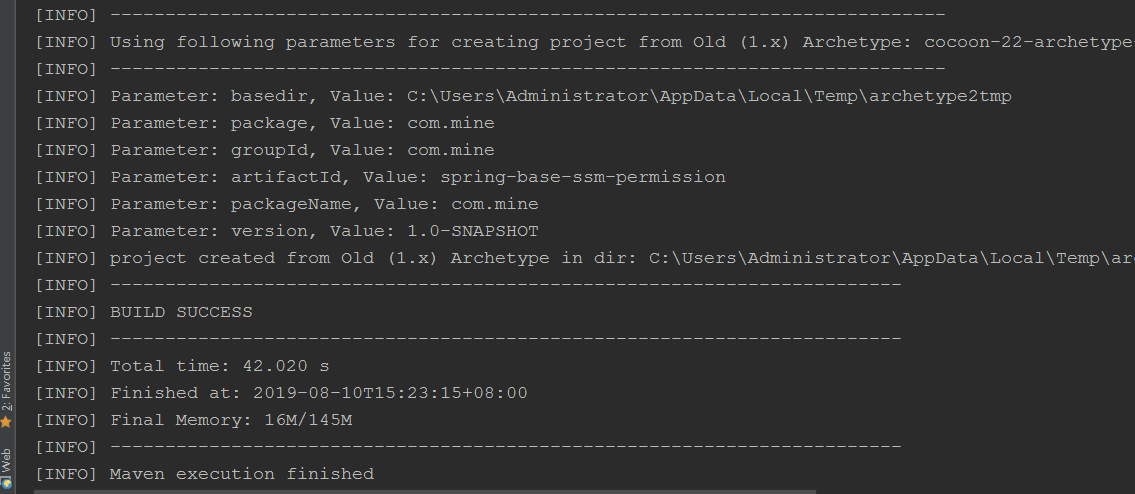1135x494 pixels.
Task: Click the Web tool window globe icon
Action: pos(6,485)
